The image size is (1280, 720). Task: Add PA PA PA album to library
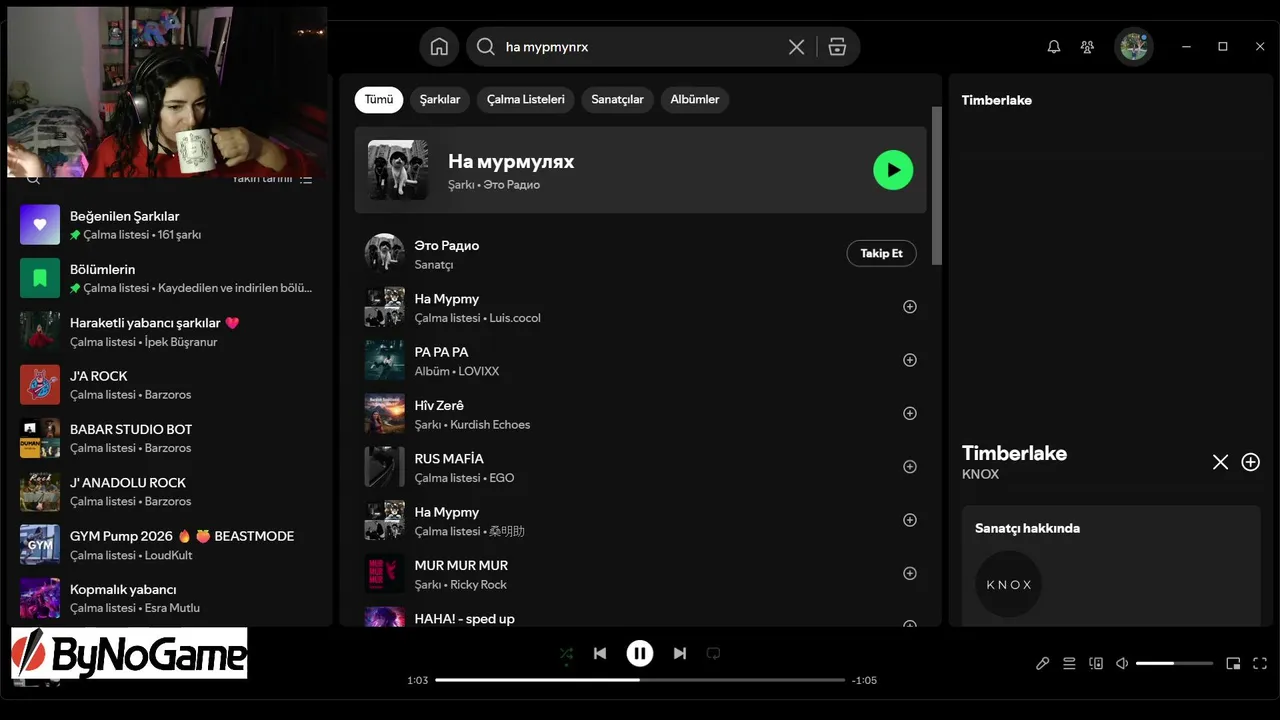coord(910,360)
